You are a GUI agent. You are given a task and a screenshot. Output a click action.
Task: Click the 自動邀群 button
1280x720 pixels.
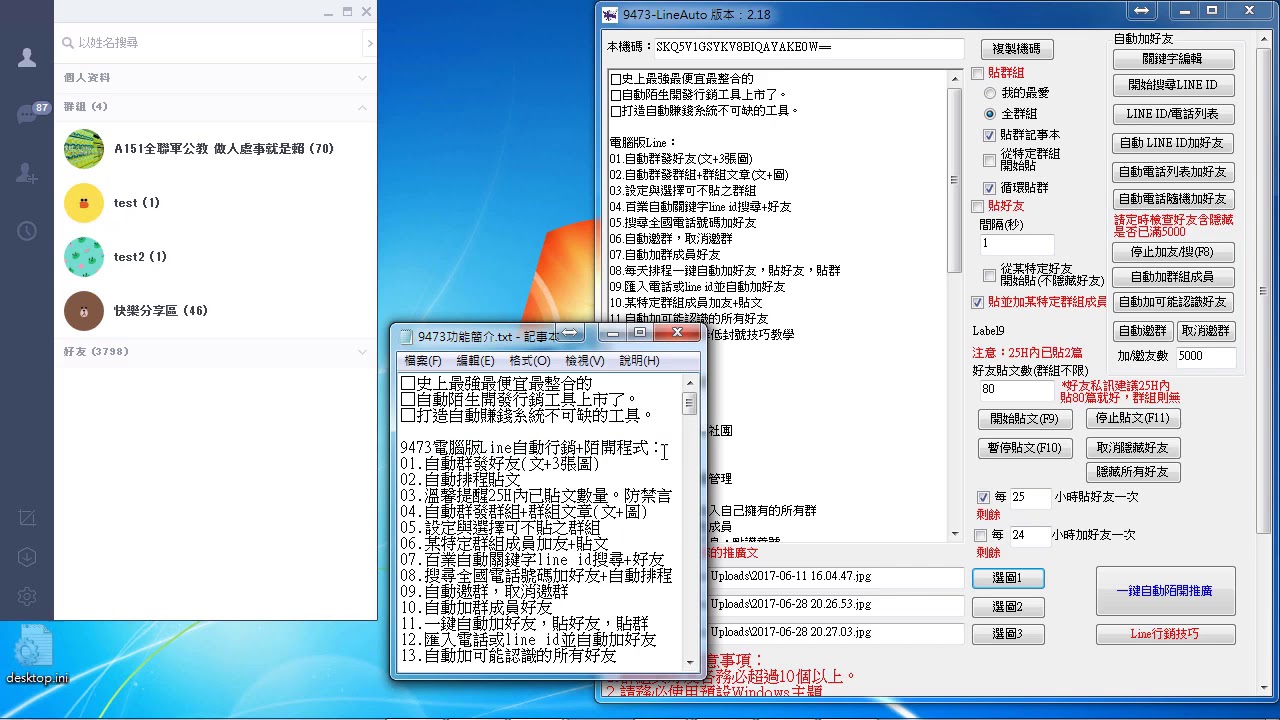(x=1142, y=331)
